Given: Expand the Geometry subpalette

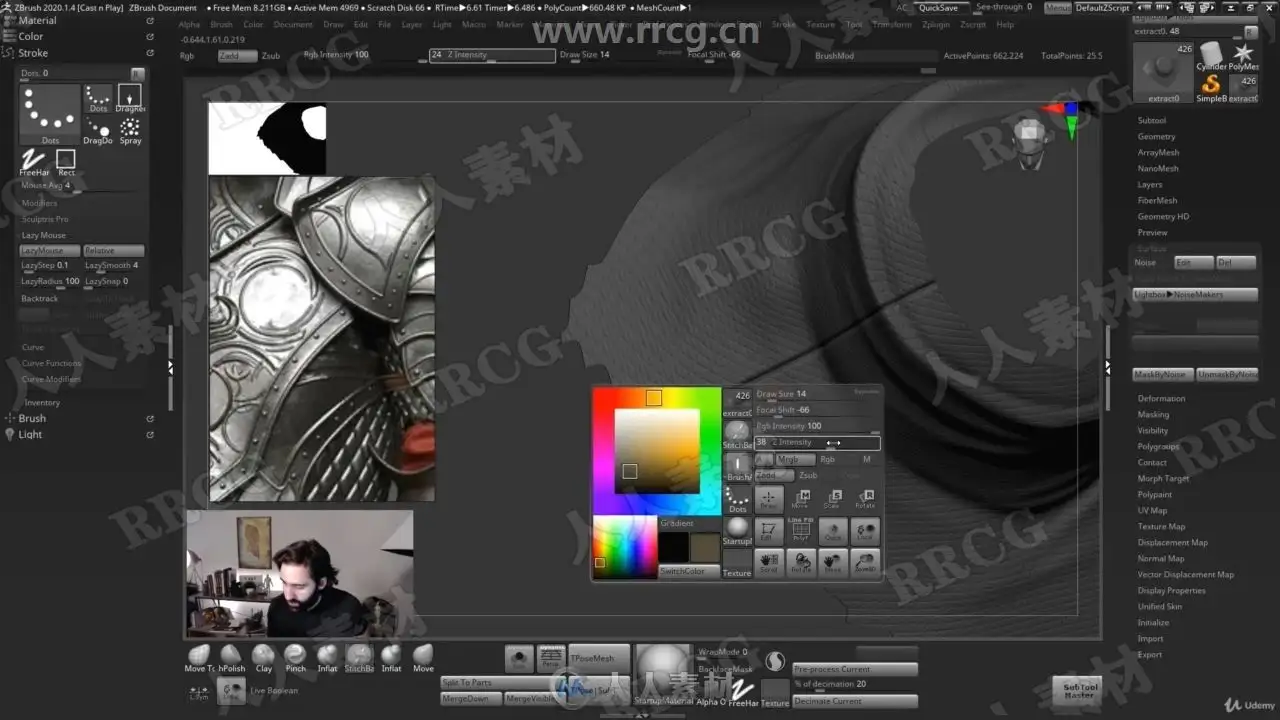Looking at the screenshot, I should pos(1156,136).
